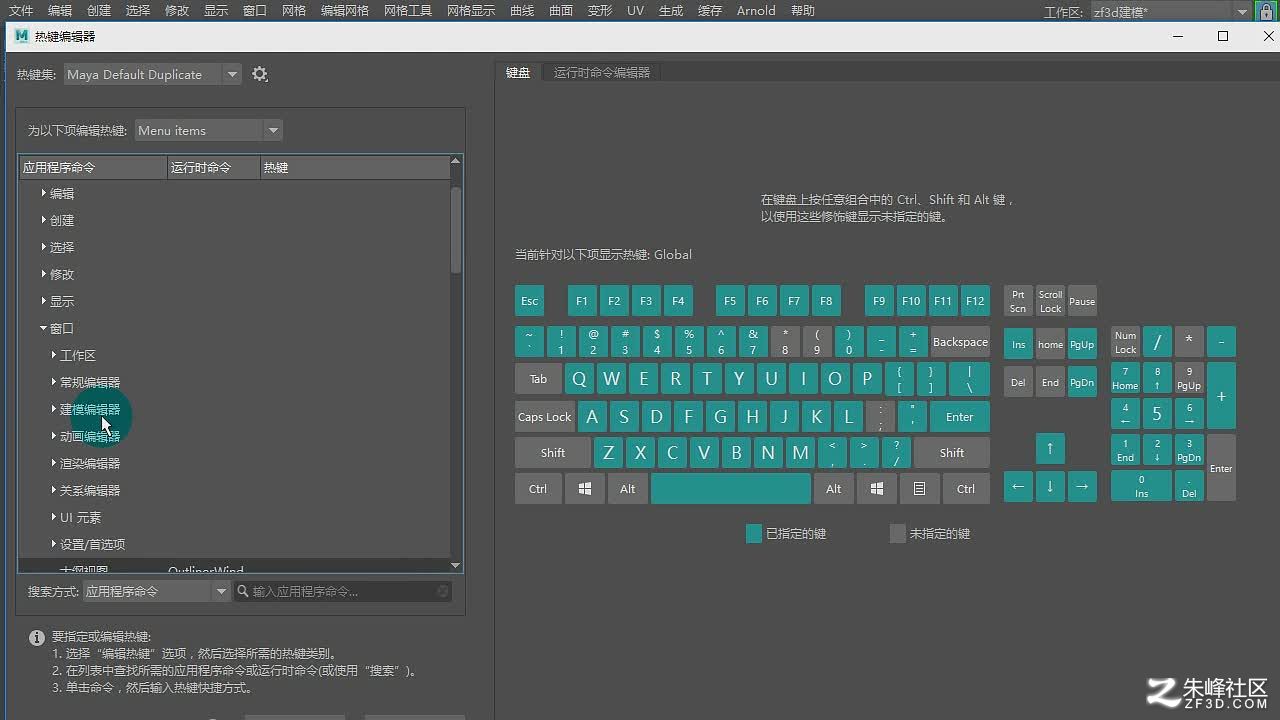Open hotkey set gear settings icon

[260, 74]
